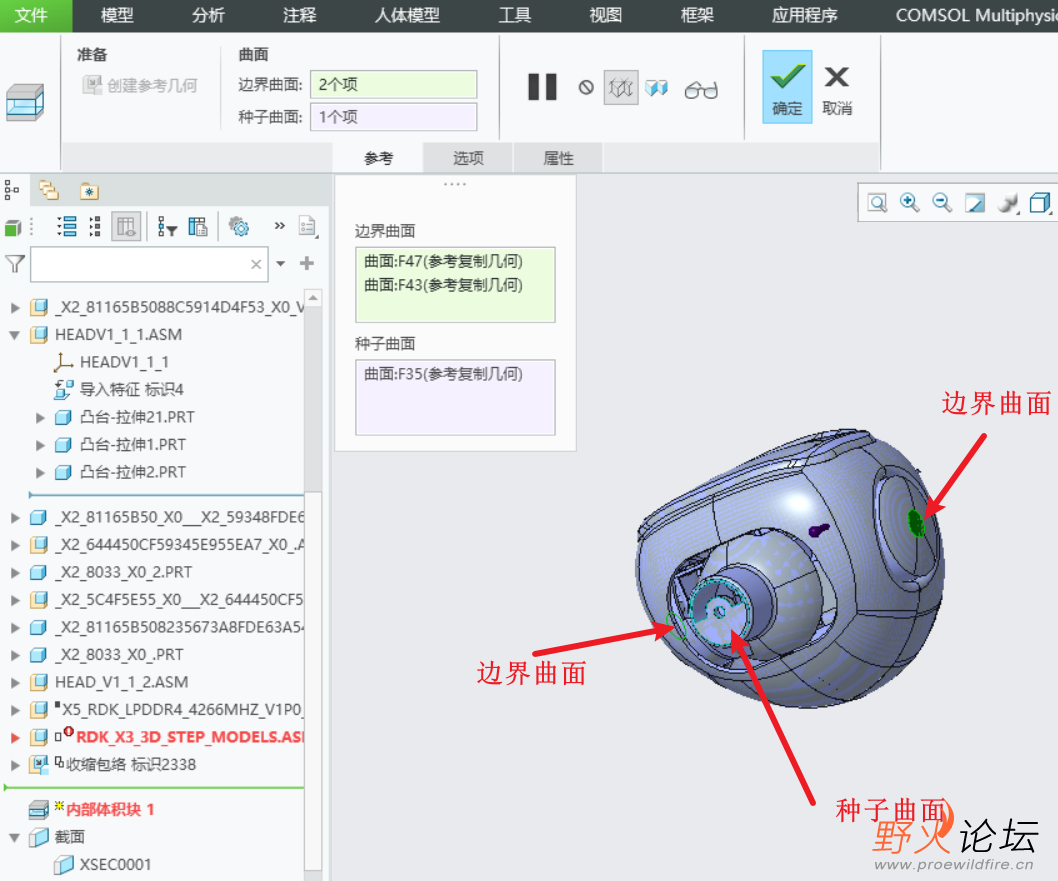Toggle the tree columns display icon

(126, 226)
